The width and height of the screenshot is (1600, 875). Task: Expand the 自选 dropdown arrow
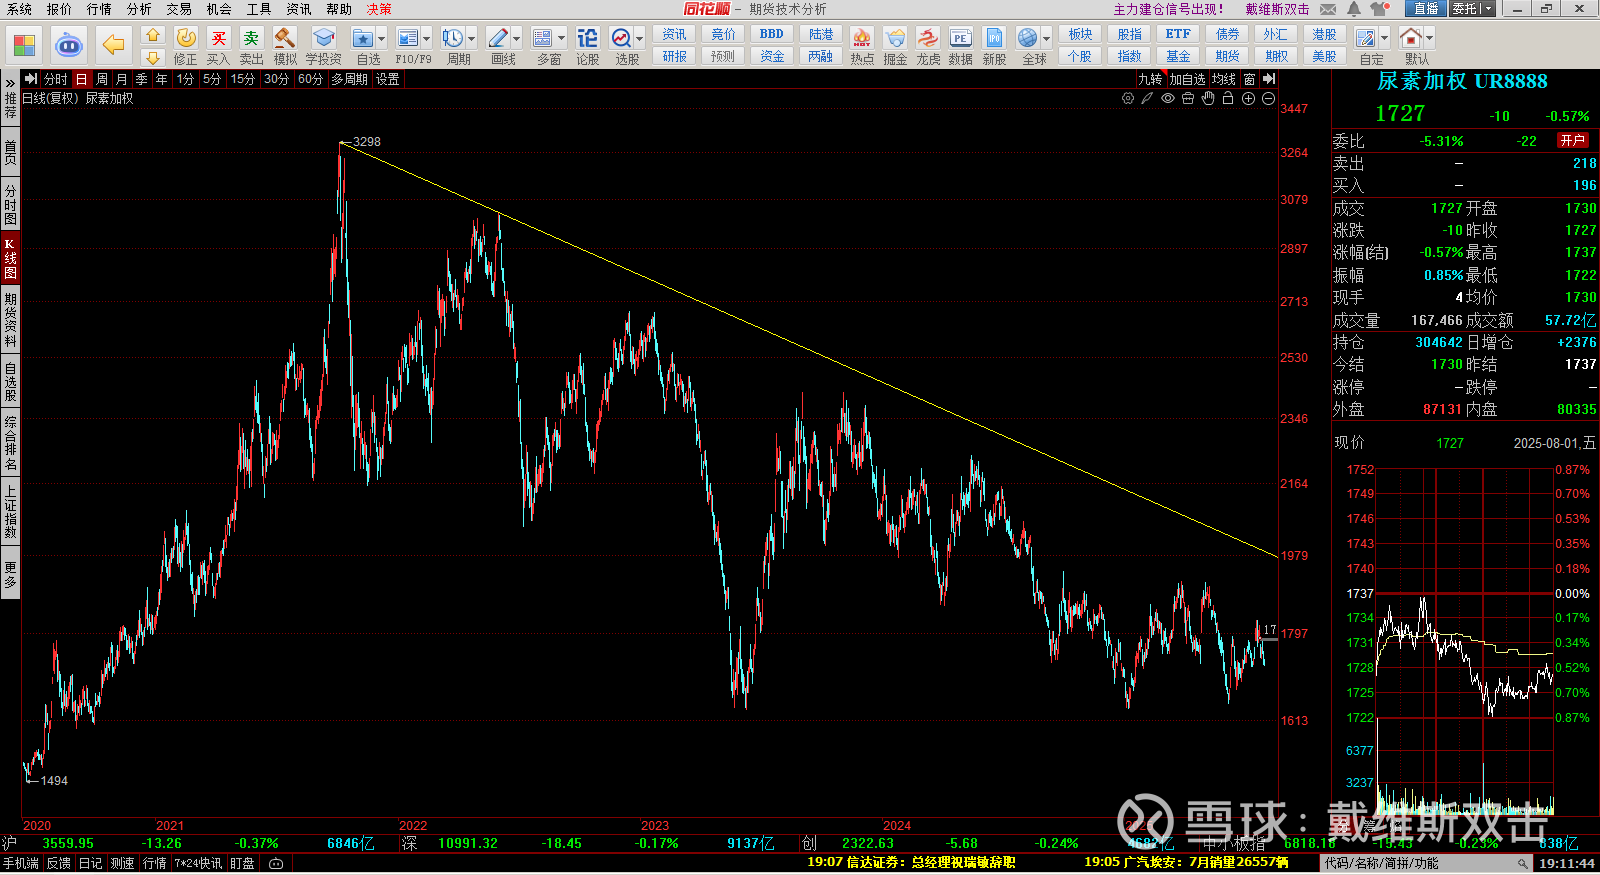[x=382, y=39]
